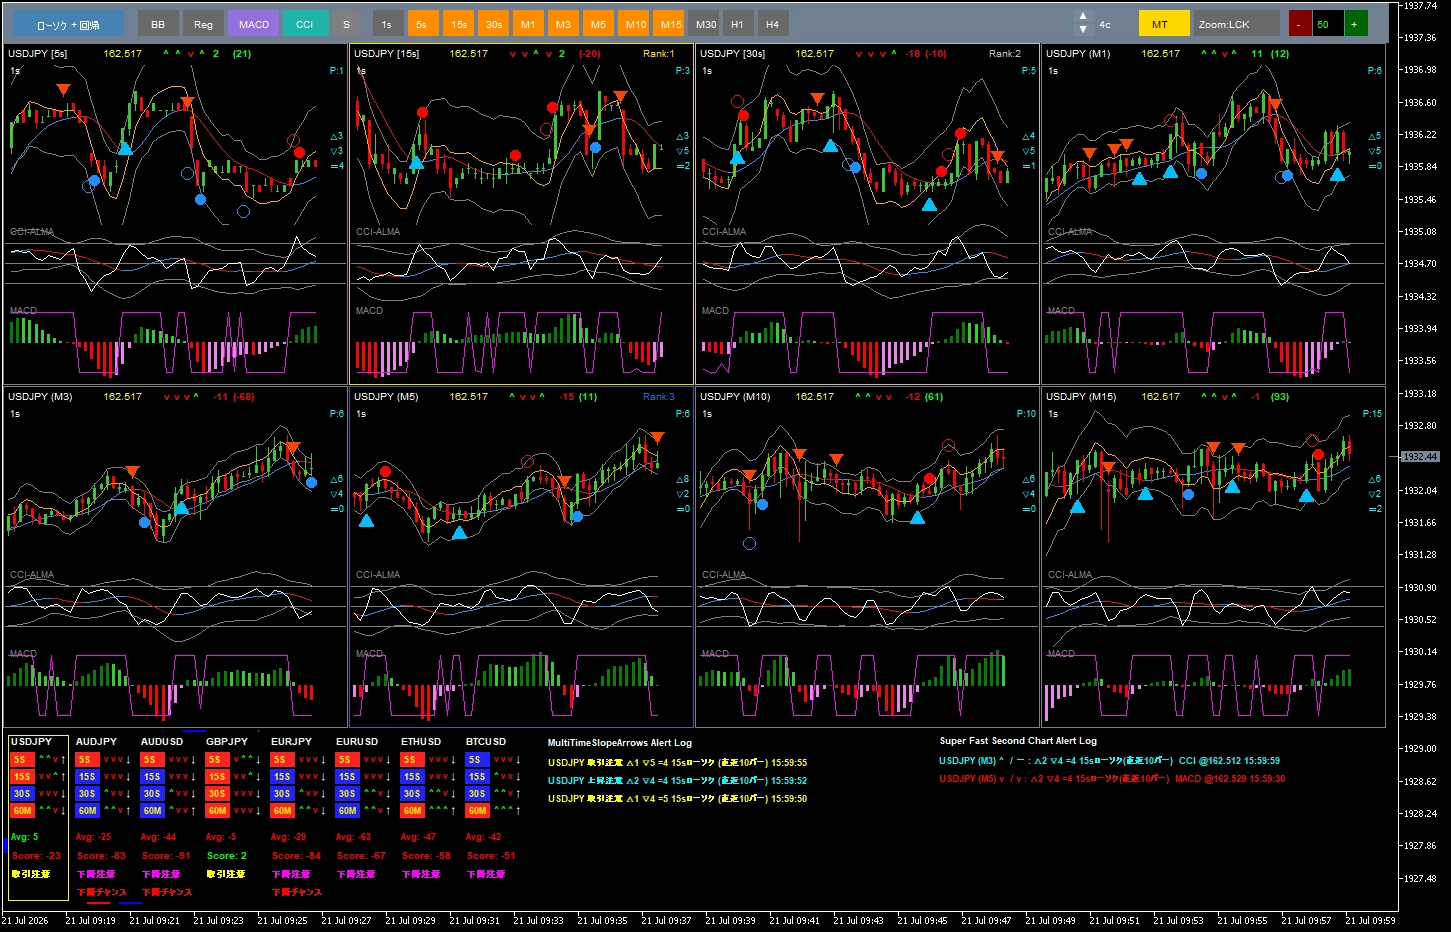1451x932 pixels.
Task: Toggle the teal CCI button
Action: click(x=305, y=24)
